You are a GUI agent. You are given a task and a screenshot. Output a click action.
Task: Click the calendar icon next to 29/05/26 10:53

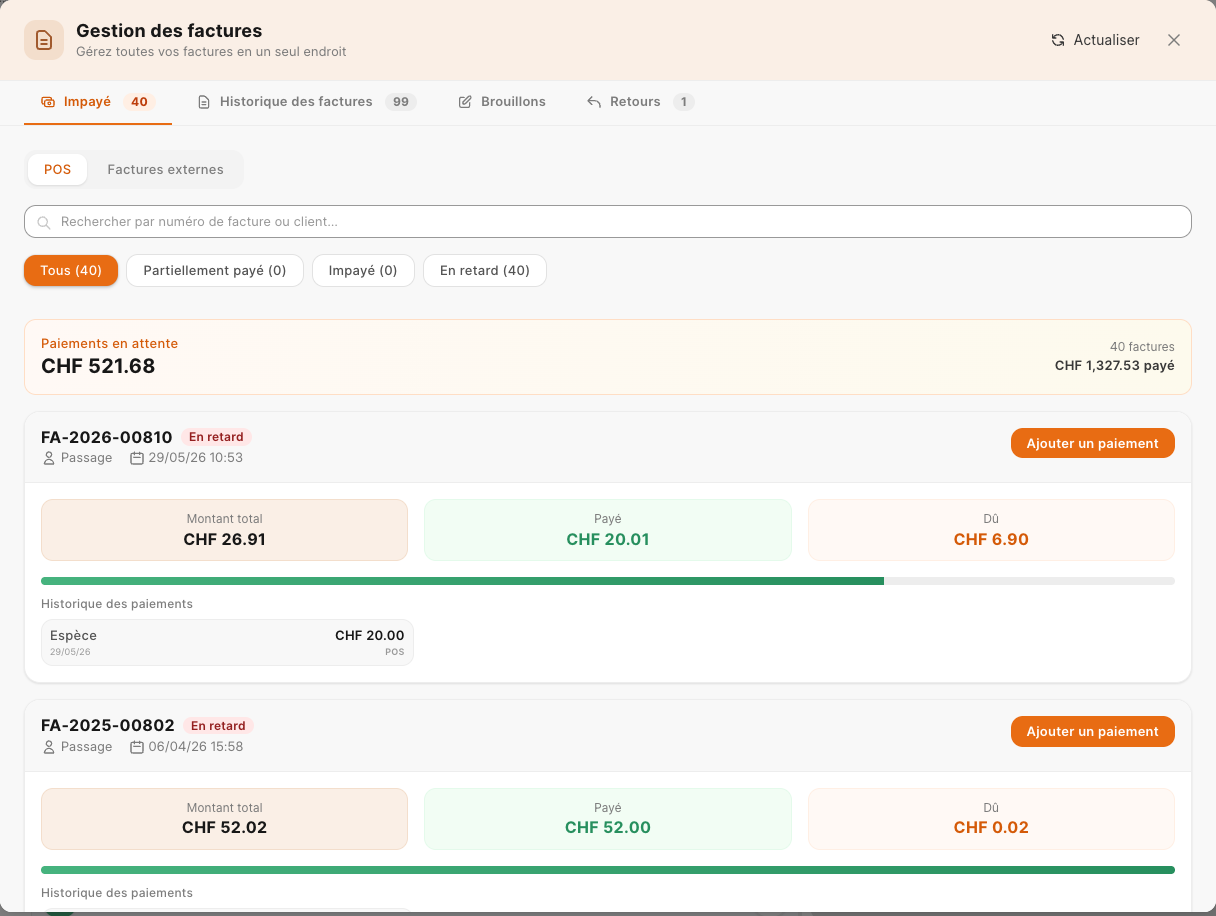(x=137, y=458)
